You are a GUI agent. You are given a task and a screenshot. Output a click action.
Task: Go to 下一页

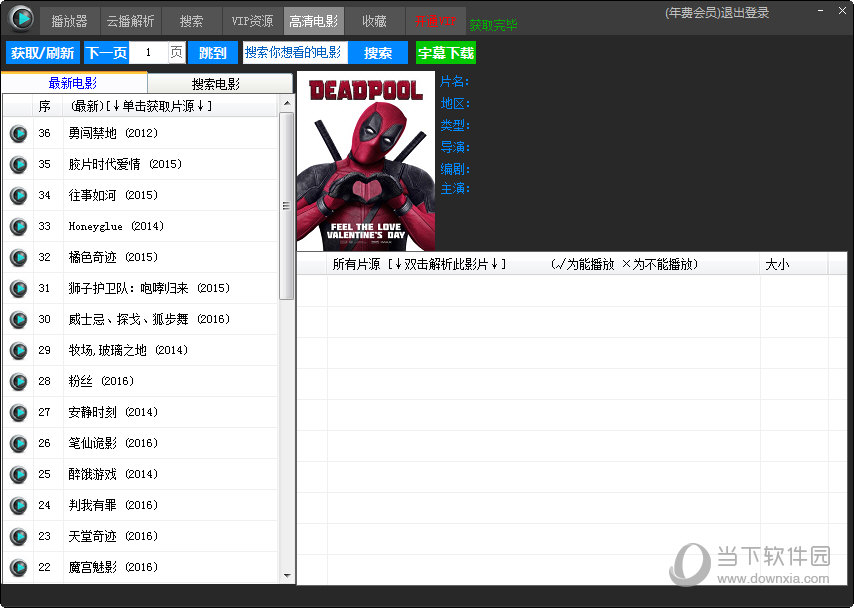pos(106,53)
